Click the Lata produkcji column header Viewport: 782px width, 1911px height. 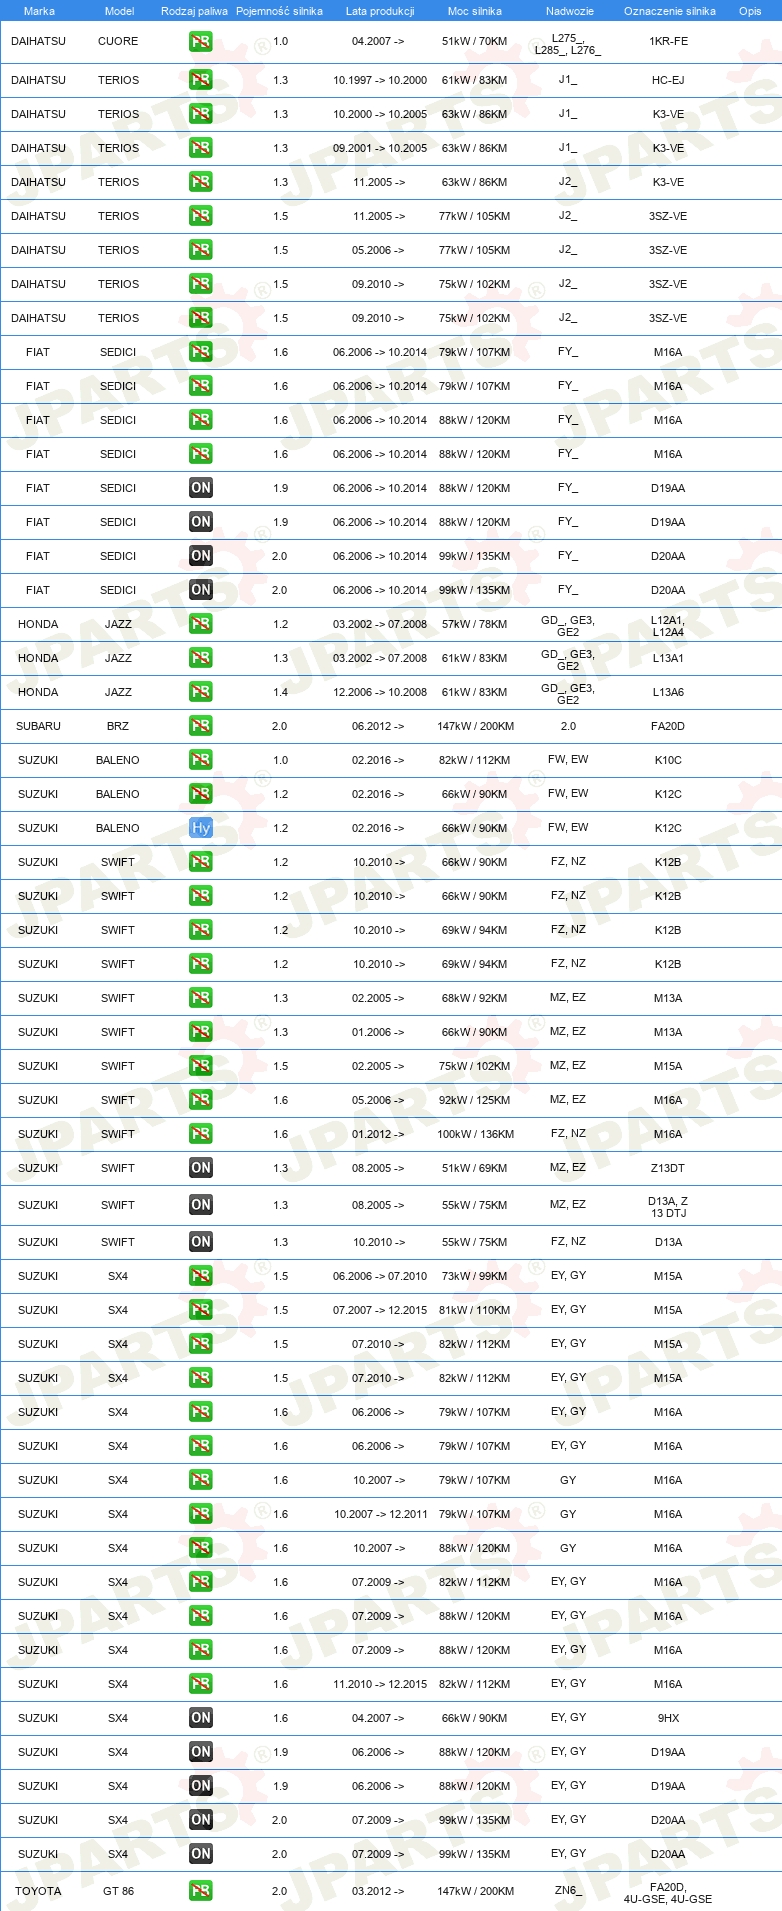coord(380,11)
